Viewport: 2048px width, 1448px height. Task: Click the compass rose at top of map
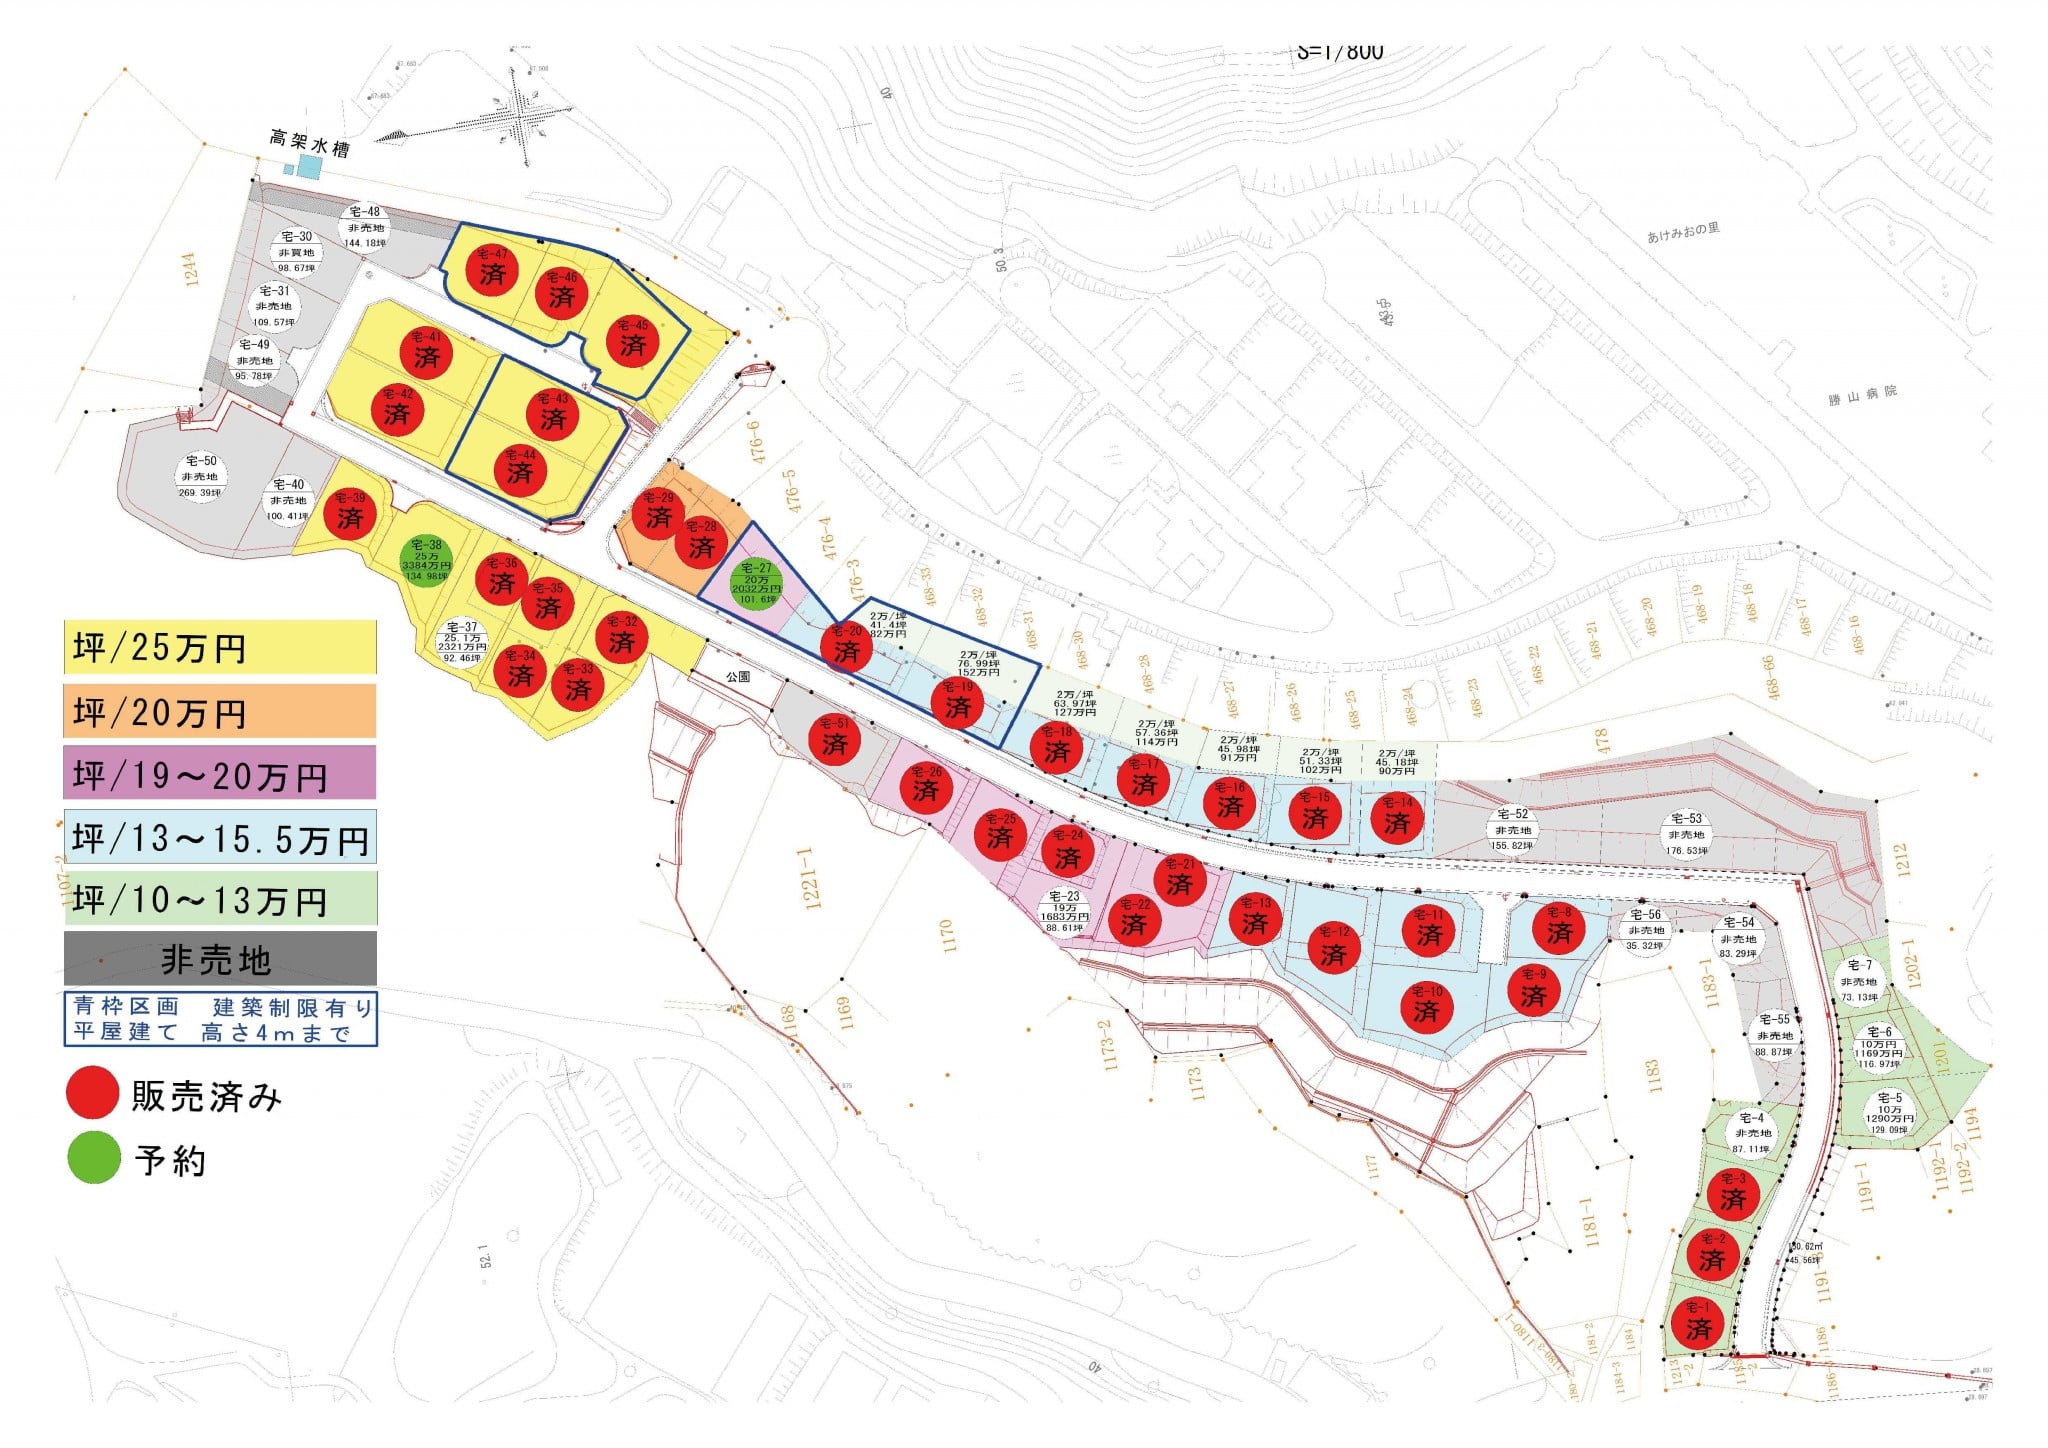[x=522, y=118]
